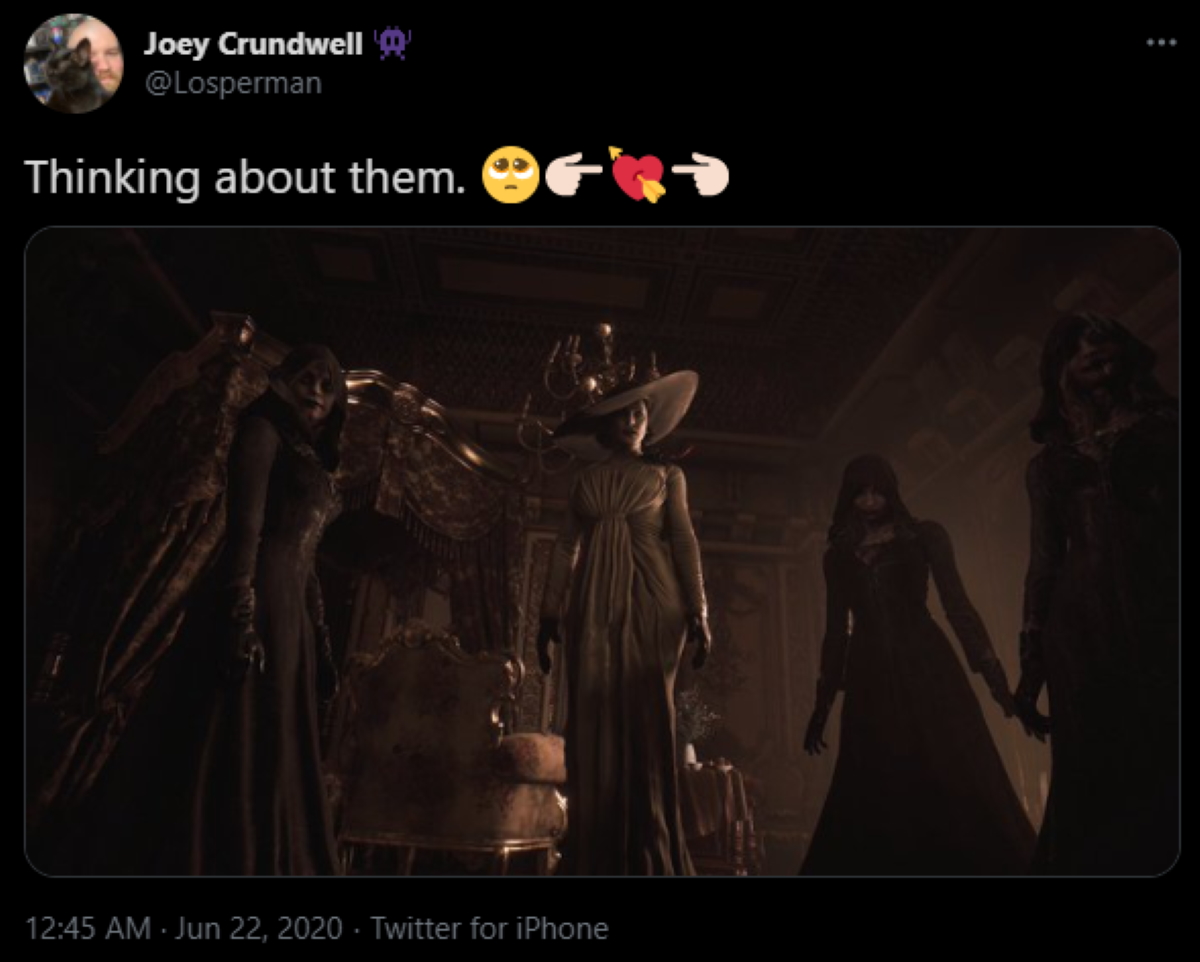
Task: Select the tweet text 'Thinking about them.'
Action: (246, 177)
